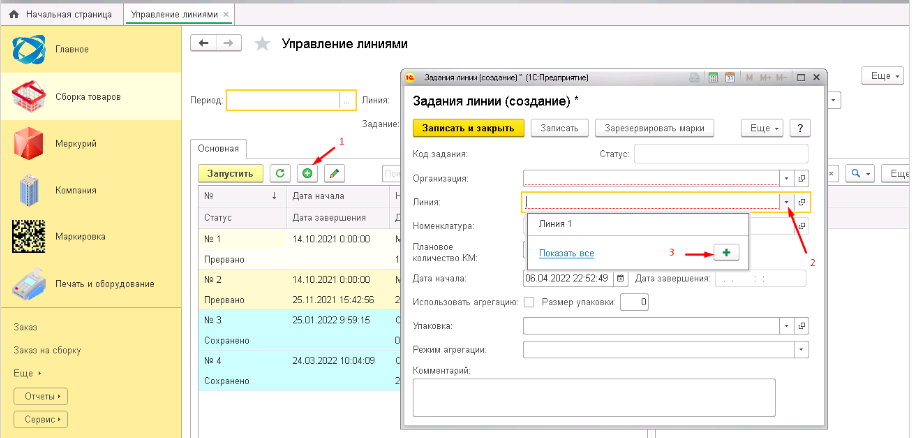Click Записать и закрыть
Image resolution: width=912 pixels, height=438 pixels.
[469, 128]
